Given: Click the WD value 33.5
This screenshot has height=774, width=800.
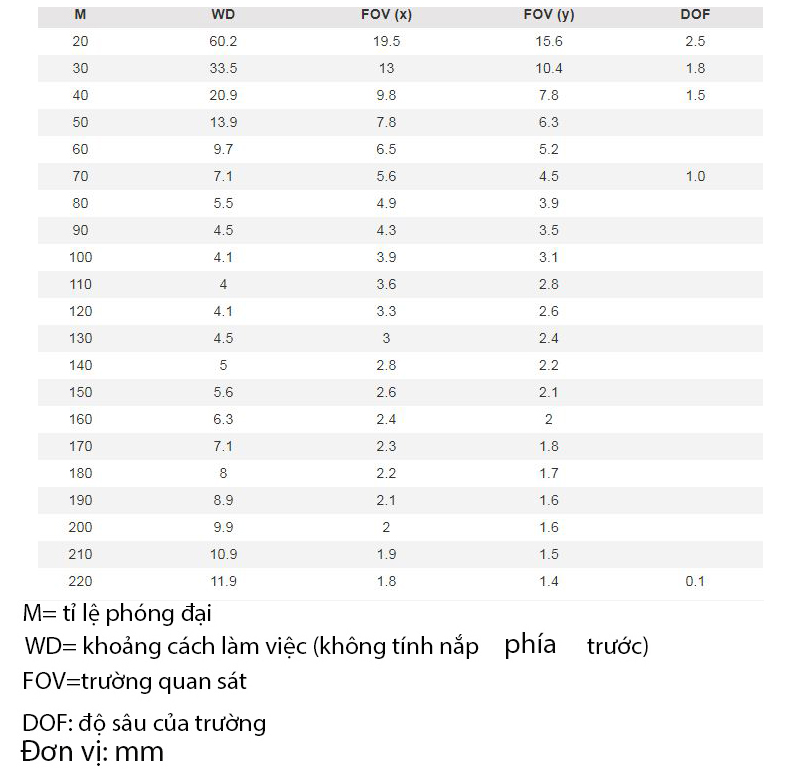Looking at the screenshot, I should (x=223, y=69).
